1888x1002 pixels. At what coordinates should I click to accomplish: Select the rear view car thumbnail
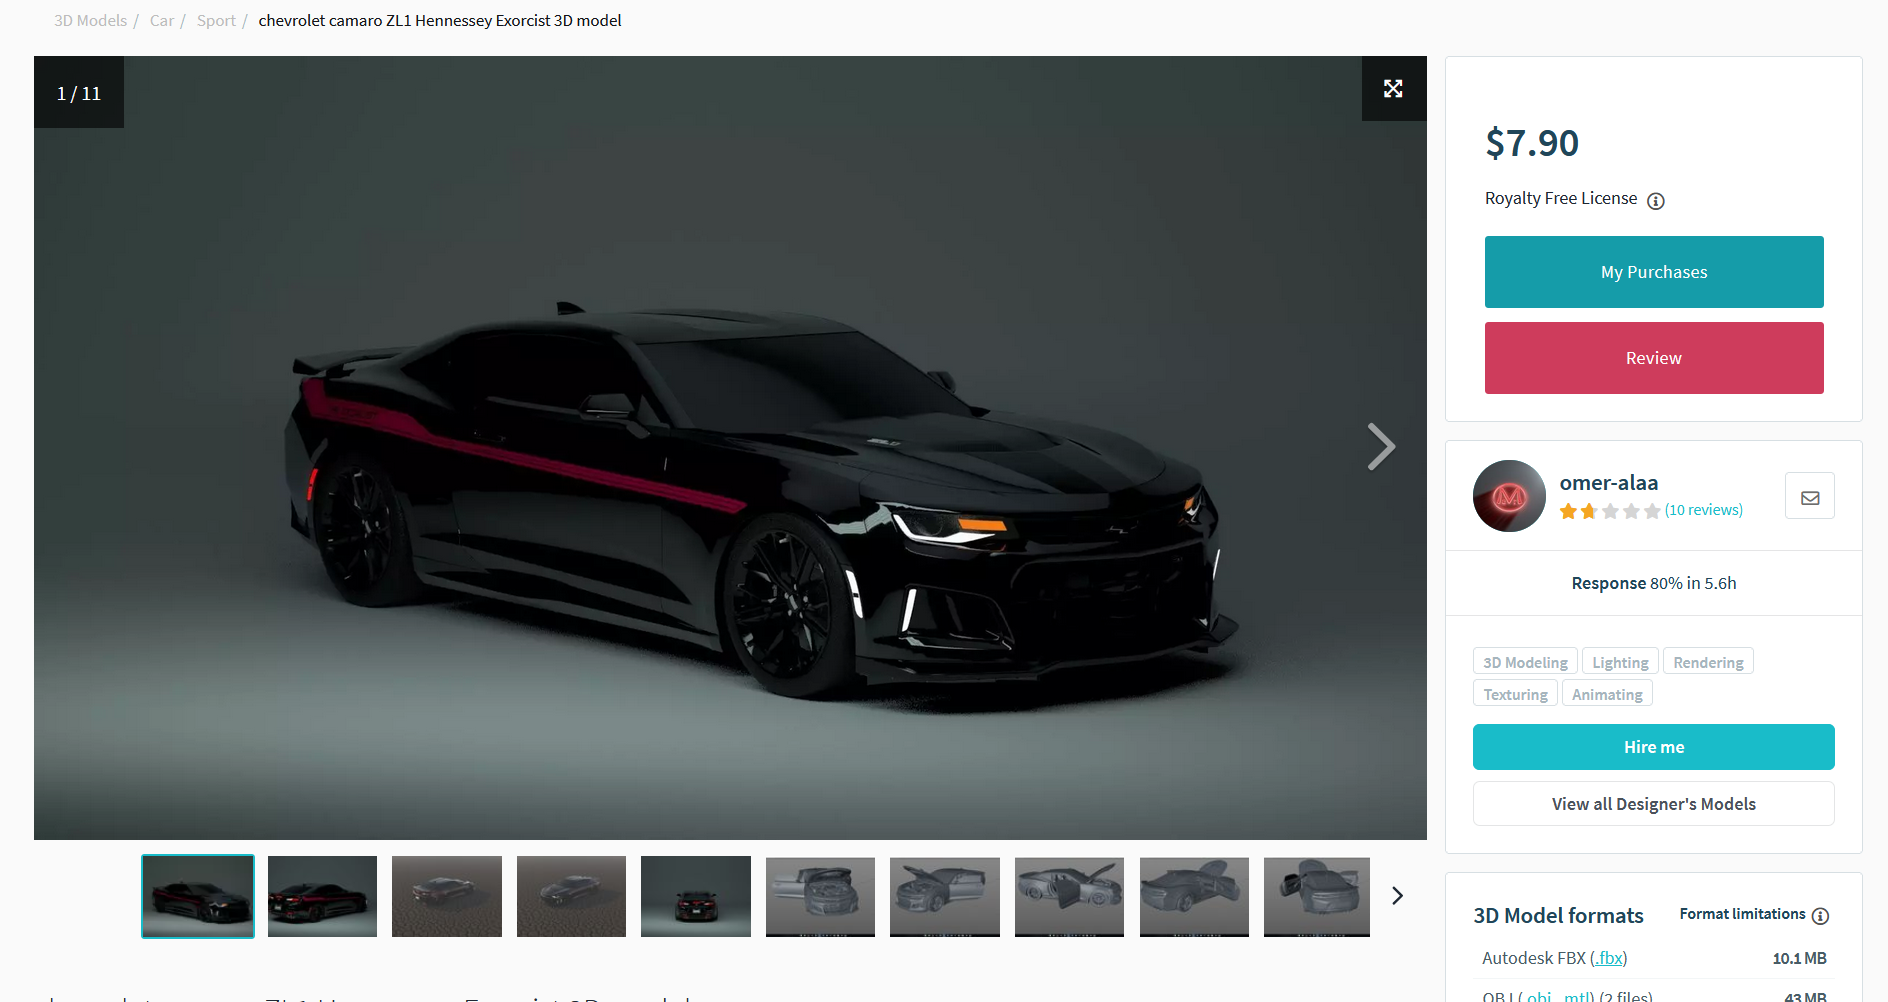(x=695, y=896)
